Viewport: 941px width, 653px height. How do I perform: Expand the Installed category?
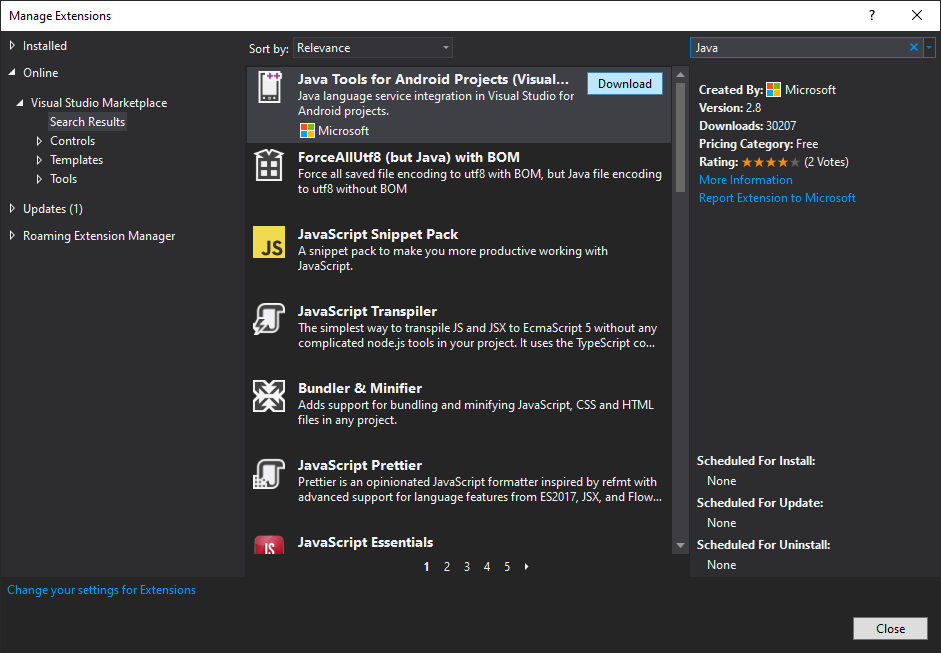pyautogui.click(x=12, y=46)
